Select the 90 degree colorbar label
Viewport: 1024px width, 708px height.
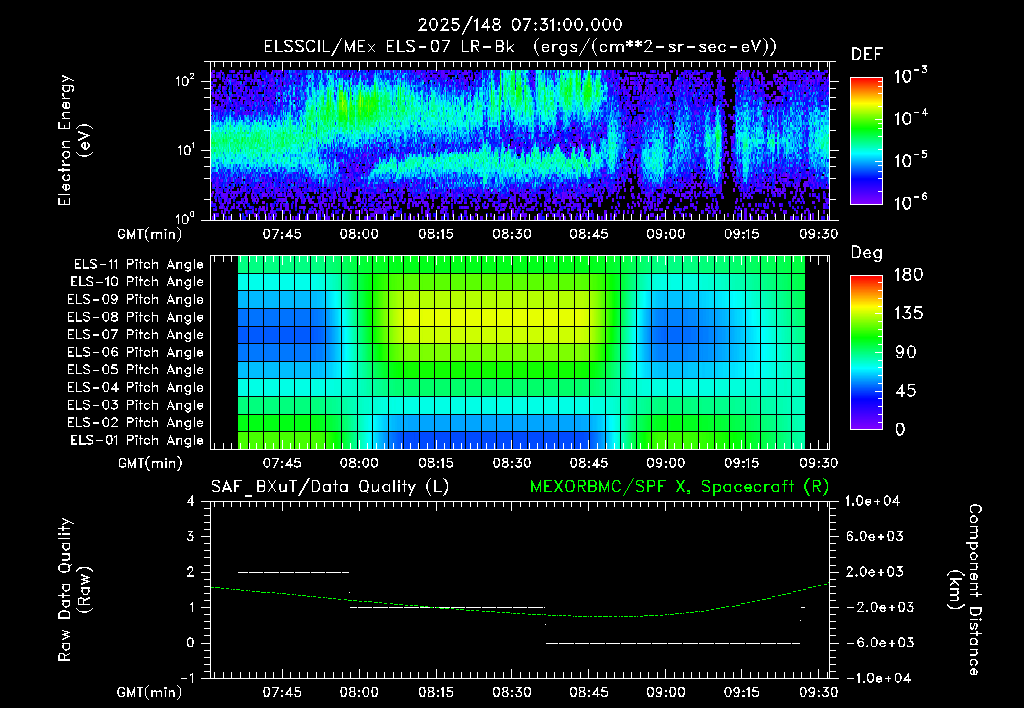[904, 352]
